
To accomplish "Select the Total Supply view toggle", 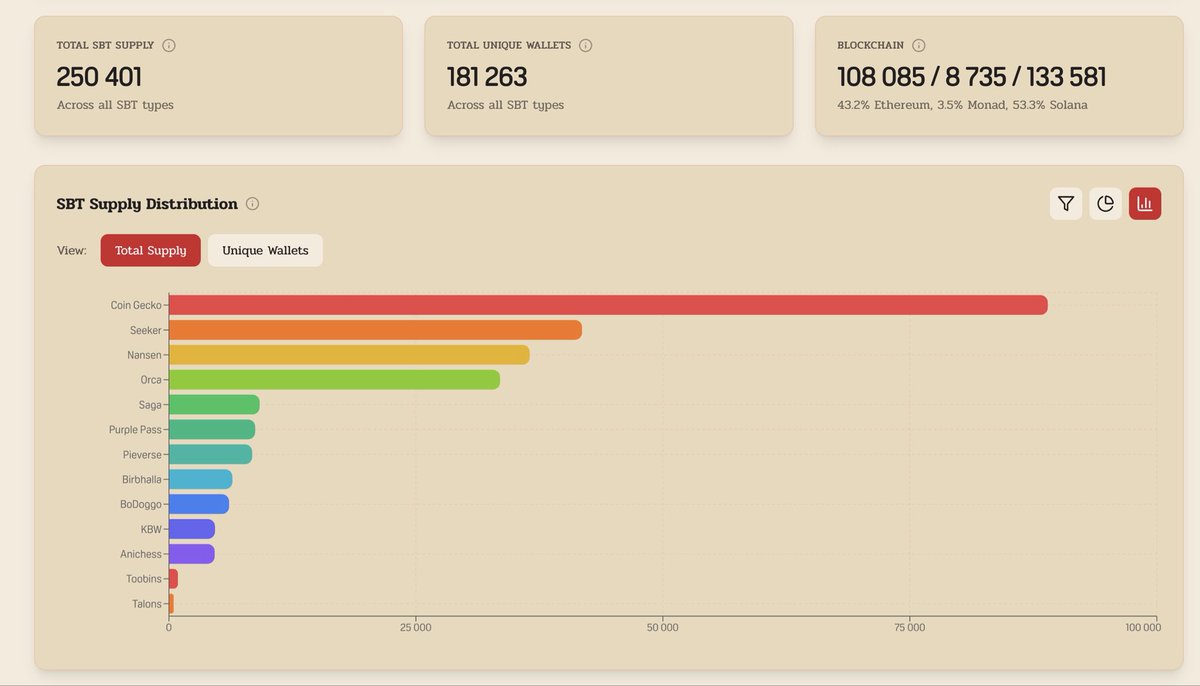I will [151, 251].
